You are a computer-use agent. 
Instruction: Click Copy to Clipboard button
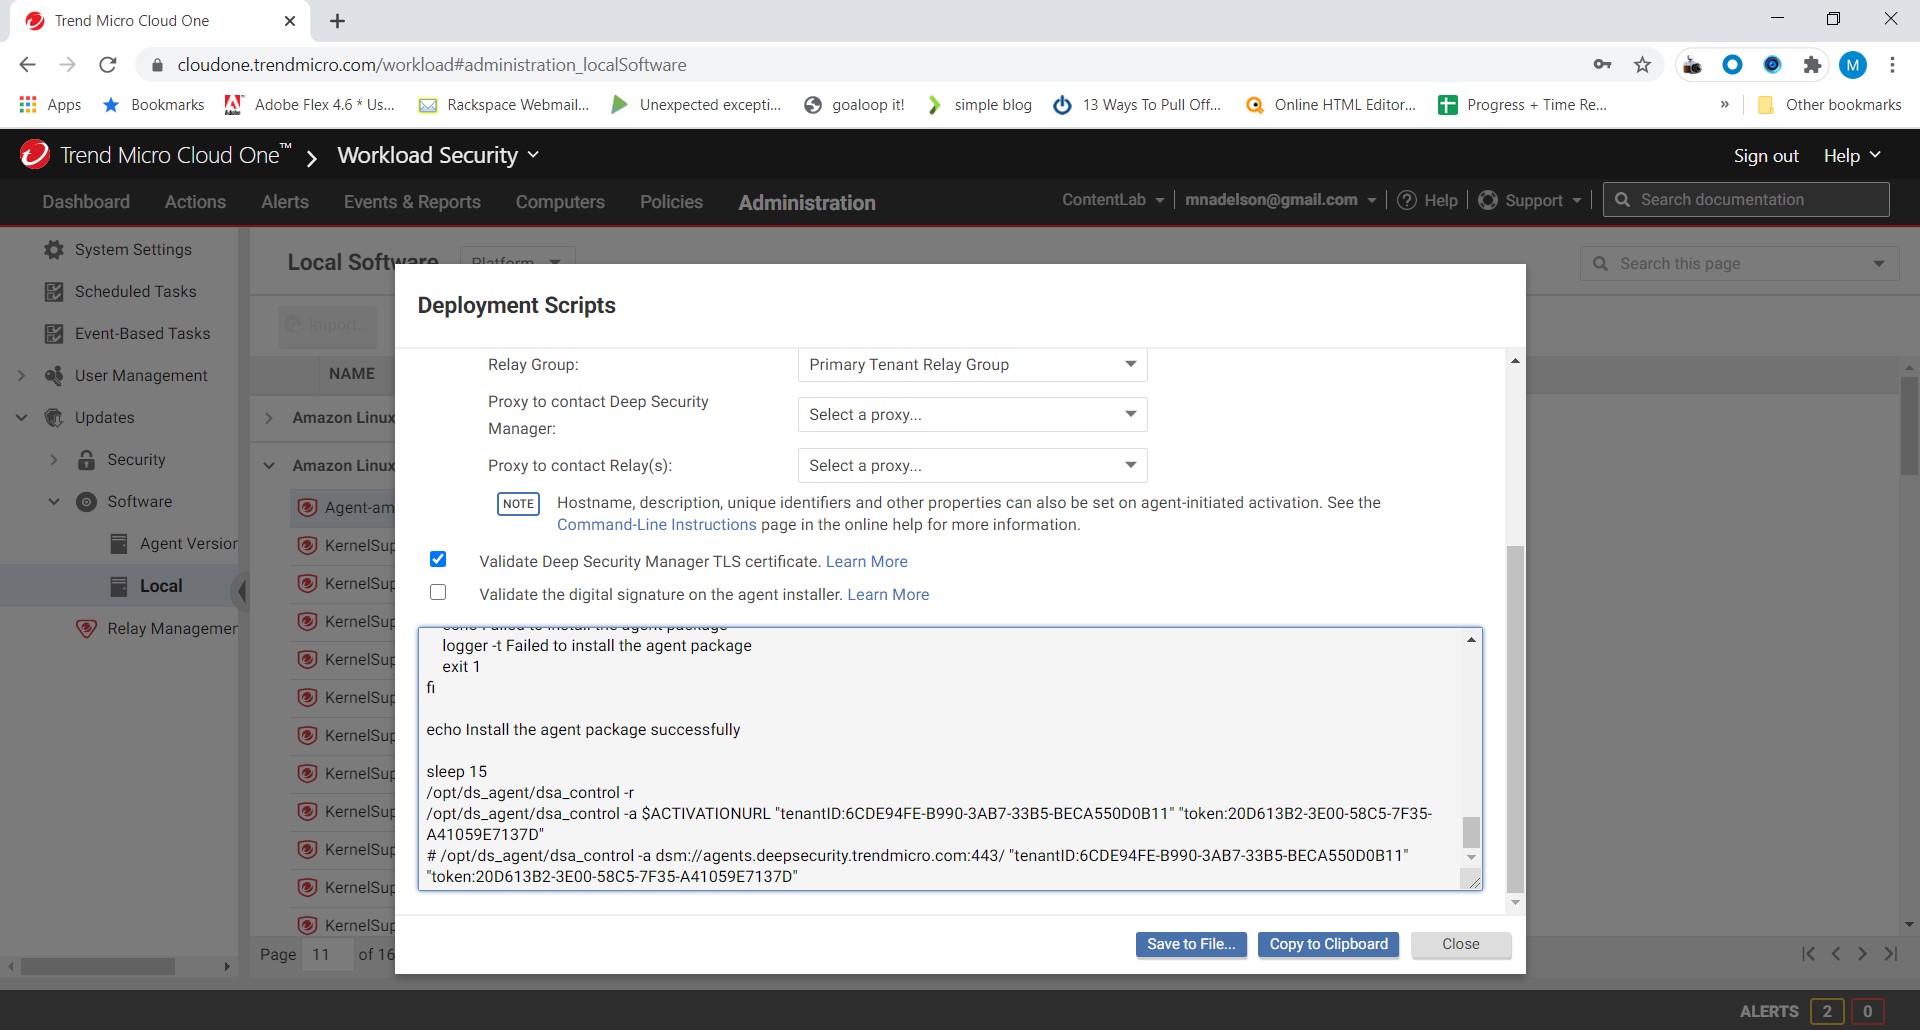coord(1328,944)
